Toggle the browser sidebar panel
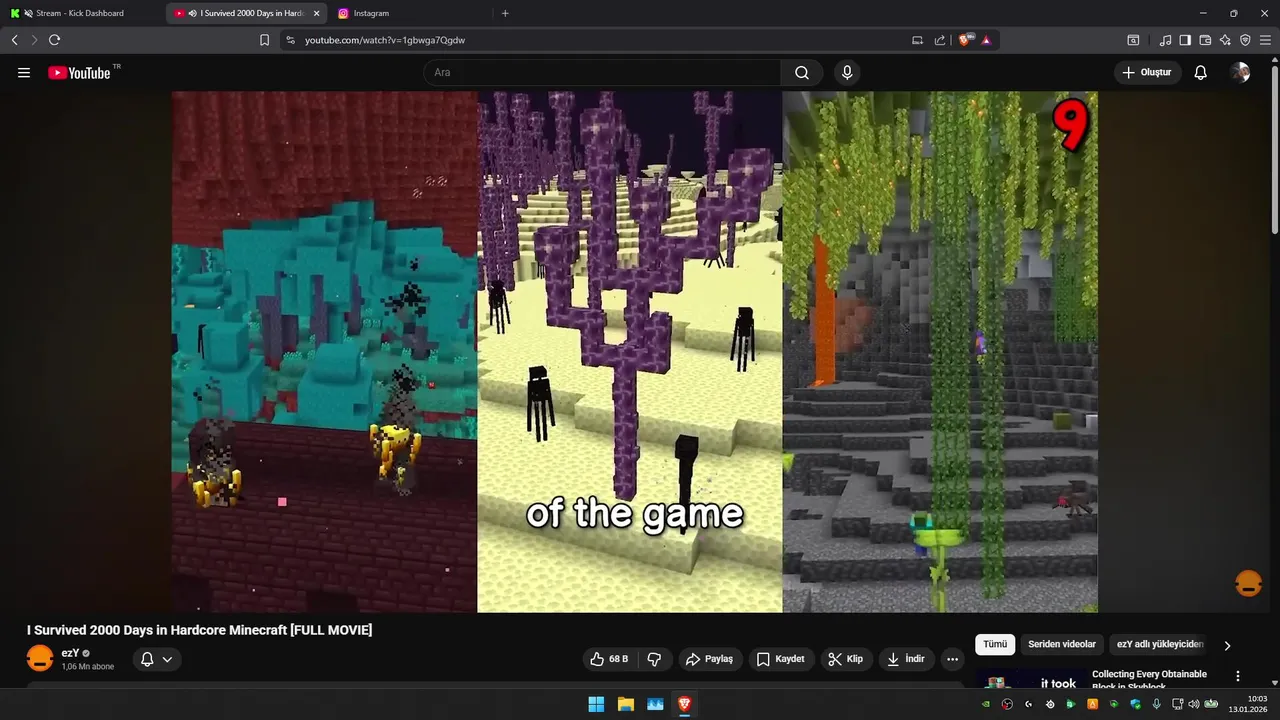This screenshot has height=720, width=1280. click(1185, 40)
